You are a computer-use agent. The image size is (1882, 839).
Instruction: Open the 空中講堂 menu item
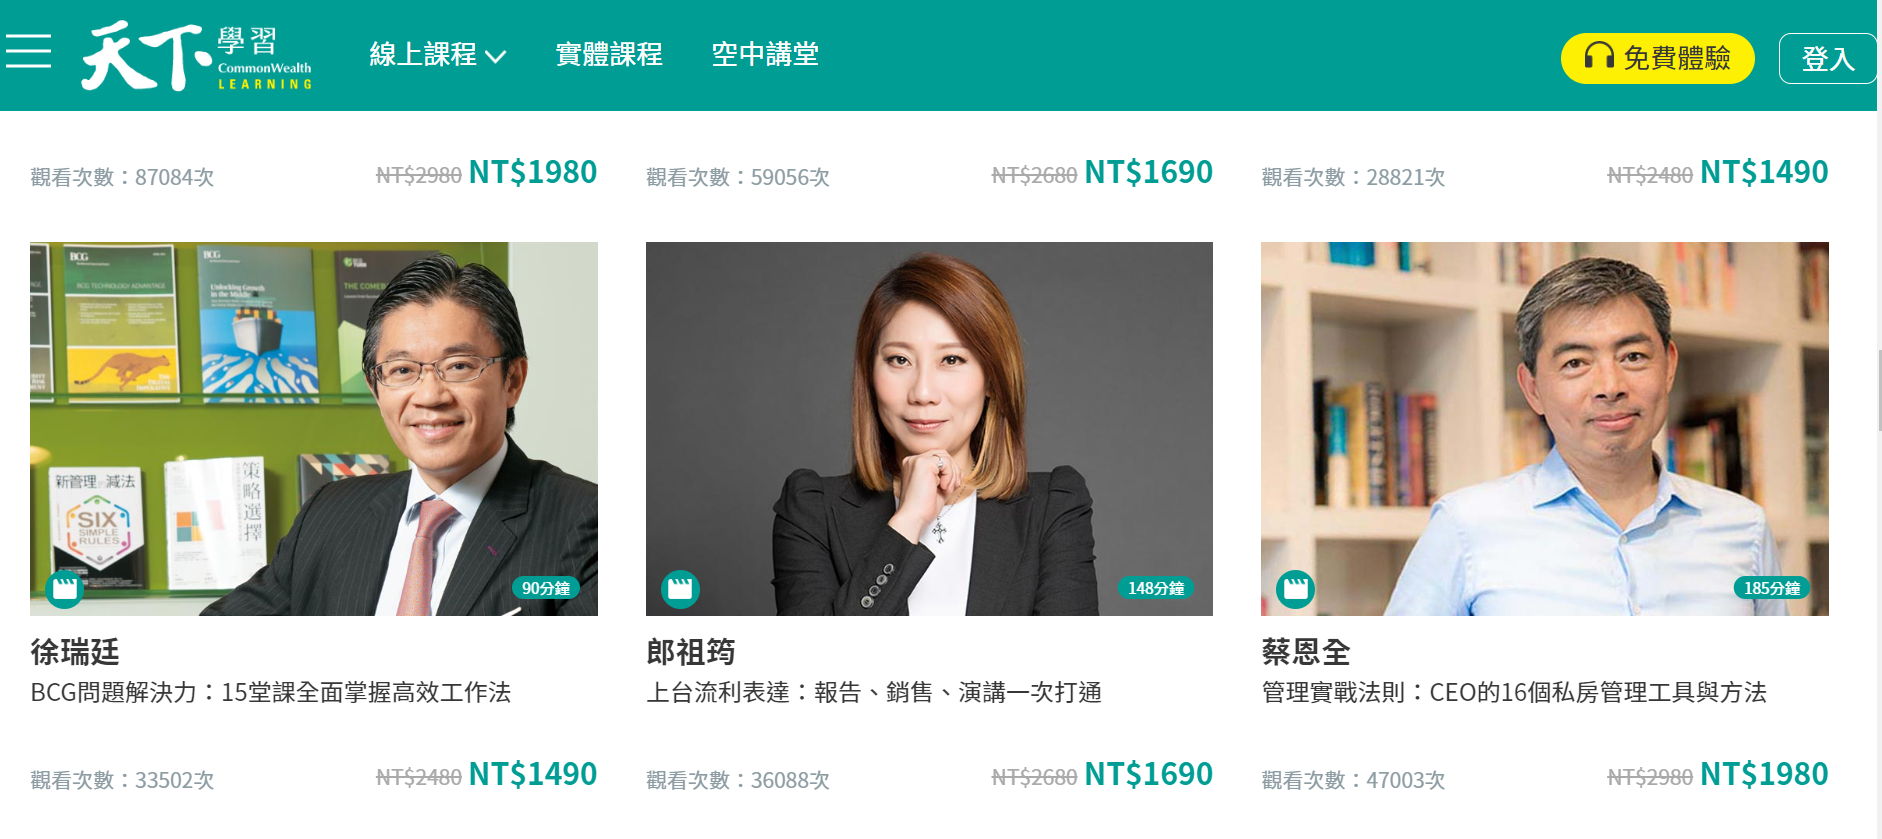765,54
